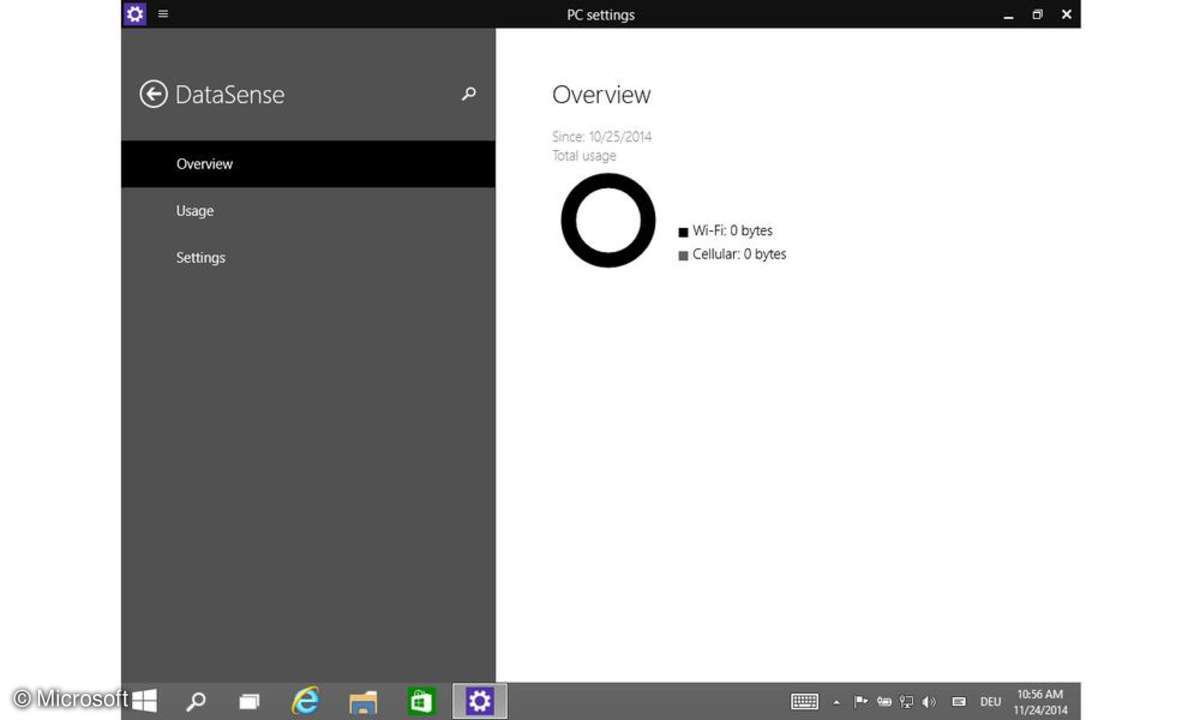Open the hamburger menu in the title bar
This screenshot has height=720, width=1200.
(x=163, y=14)
